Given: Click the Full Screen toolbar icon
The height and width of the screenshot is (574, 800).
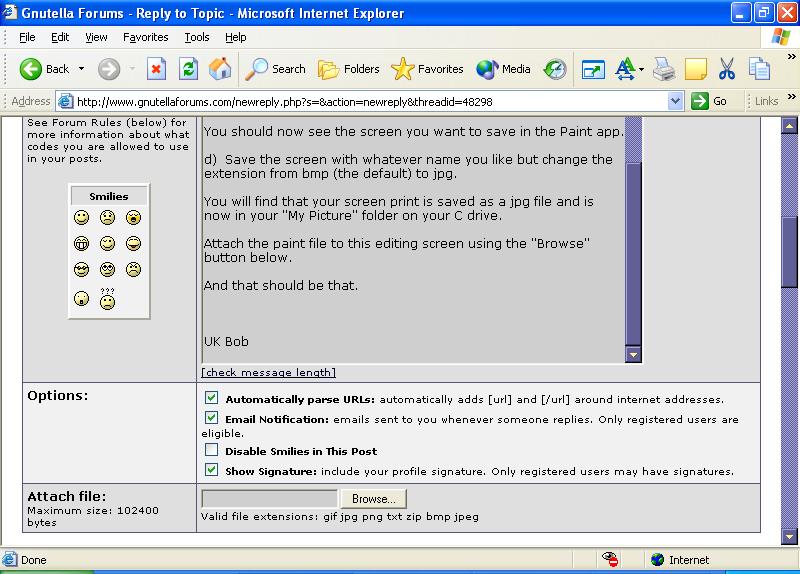Looking at the screenshot, I should [x=593, y=69].
